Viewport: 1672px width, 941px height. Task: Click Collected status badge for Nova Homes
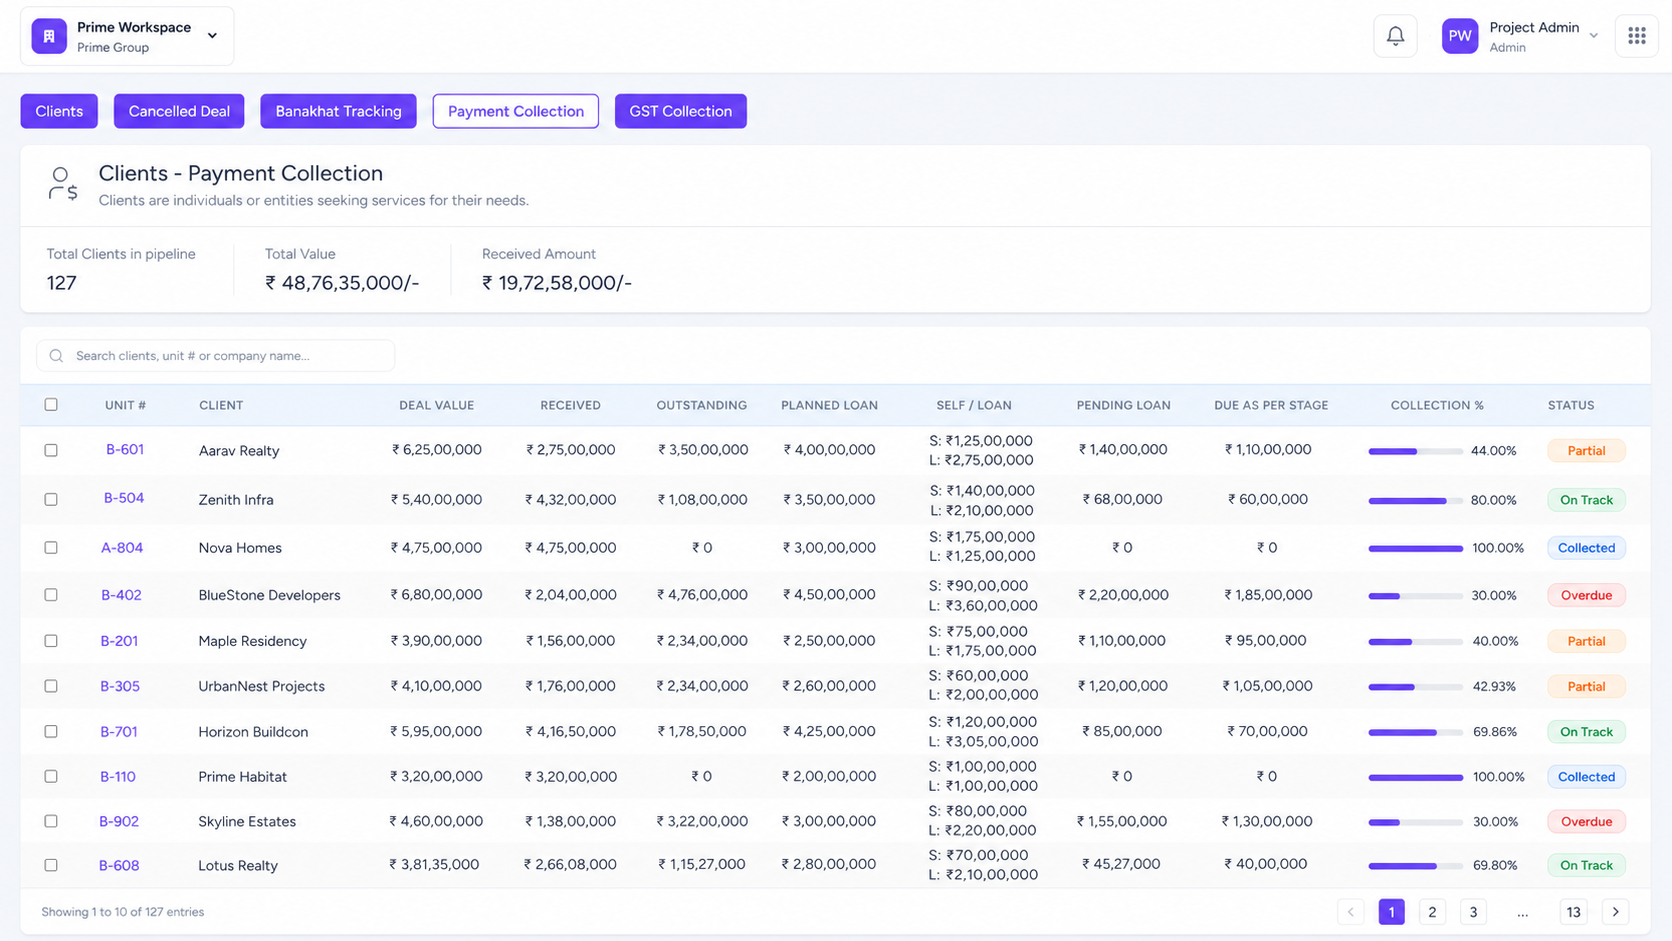point(1586,548)
